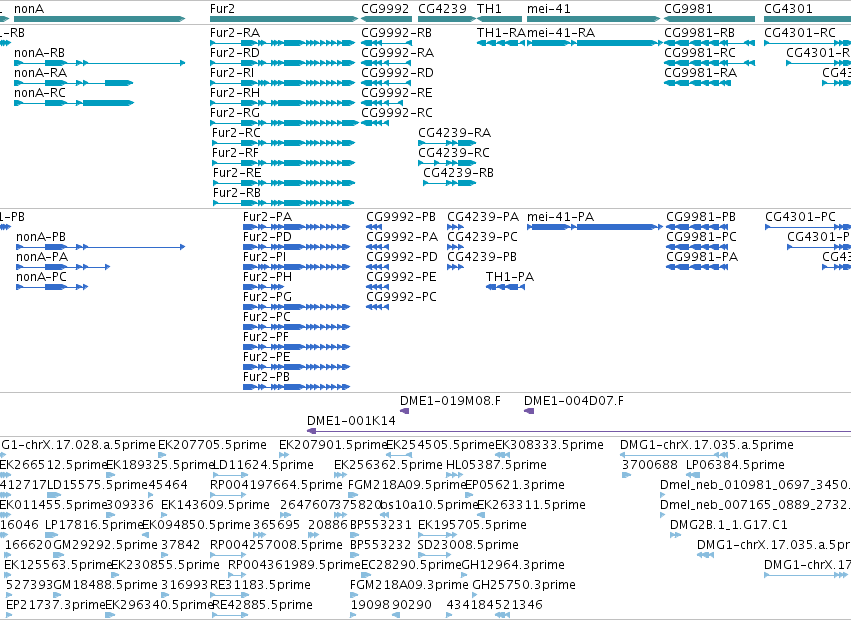This screenshot has height=620, width=851.
Task: Select the Fur2-RD transcript label
Action: click(235, 53)
